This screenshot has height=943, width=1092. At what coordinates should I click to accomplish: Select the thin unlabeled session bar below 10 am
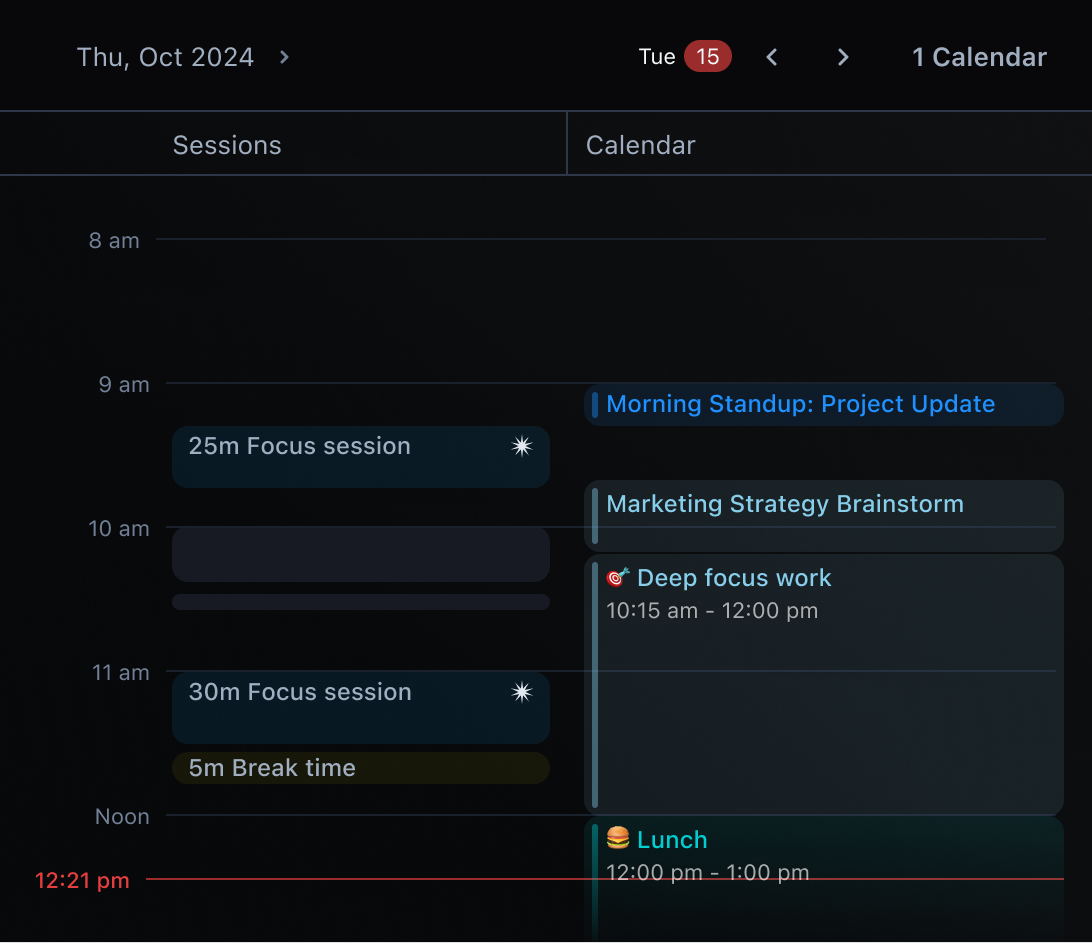click(361, 602)
